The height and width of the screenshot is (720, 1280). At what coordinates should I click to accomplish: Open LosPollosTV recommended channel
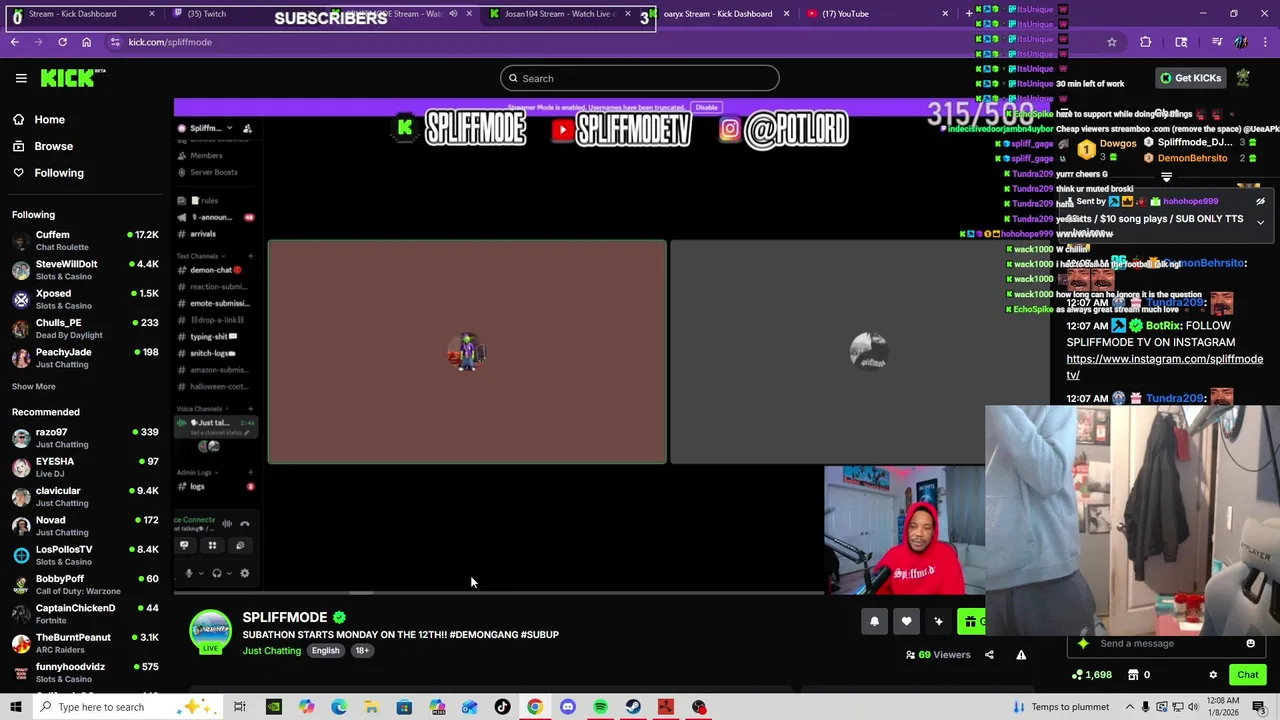85,555
